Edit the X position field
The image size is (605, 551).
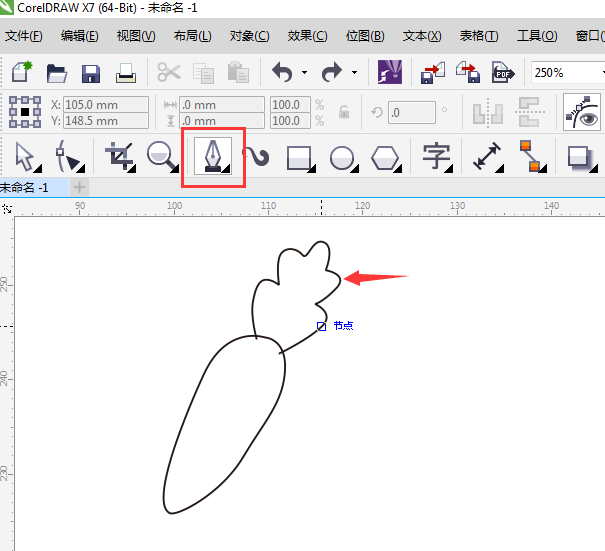click(106, 105)
